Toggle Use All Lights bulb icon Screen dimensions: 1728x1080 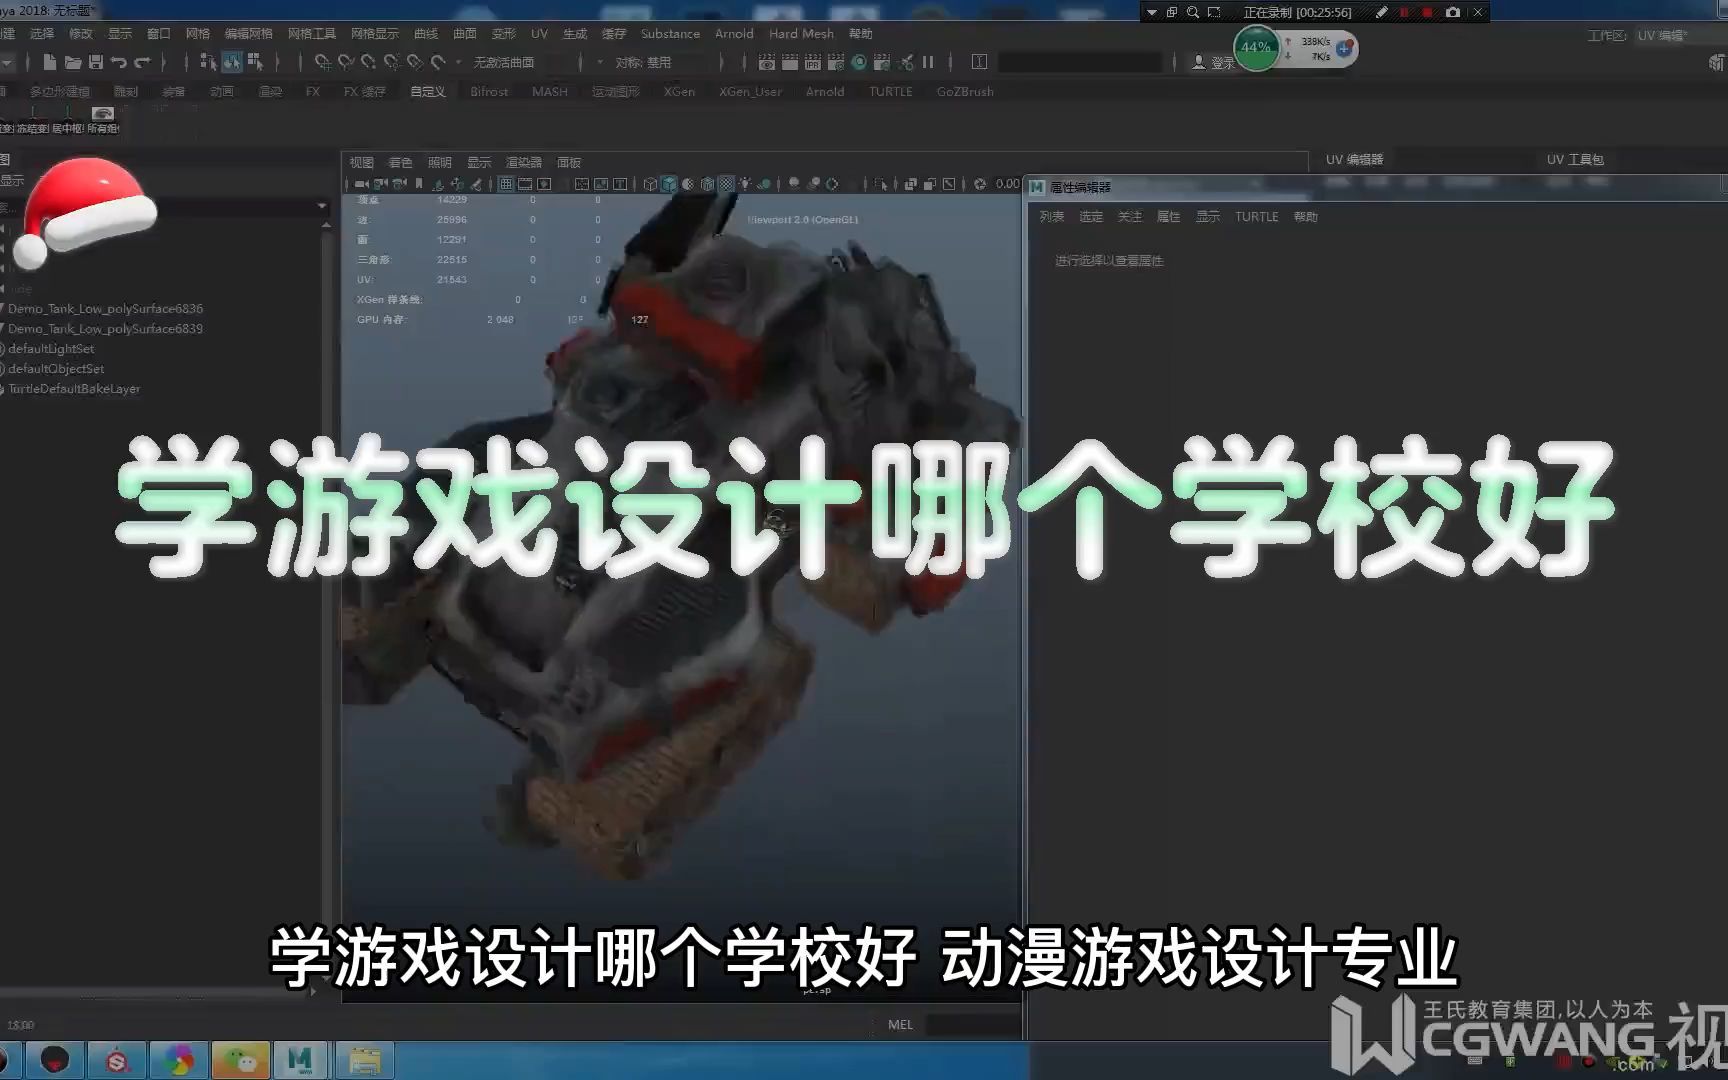pyautogui.click(x=745, y=184)
